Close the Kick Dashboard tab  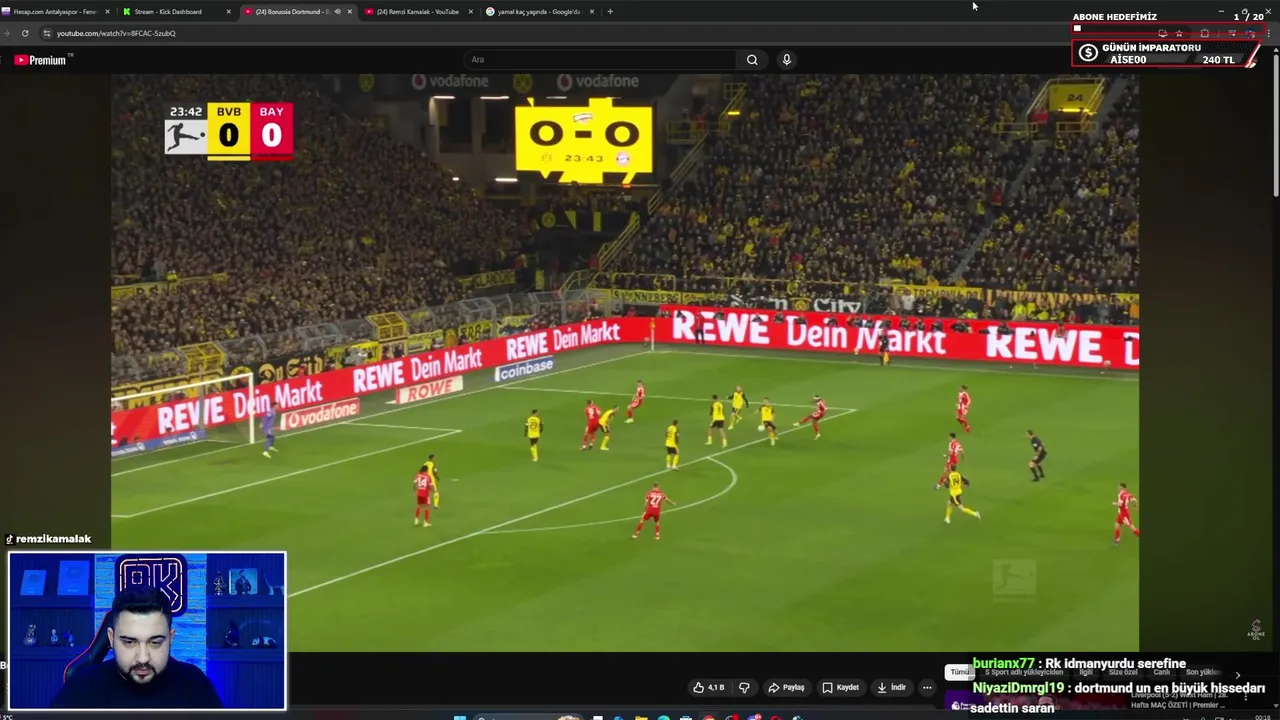(228, 12)
